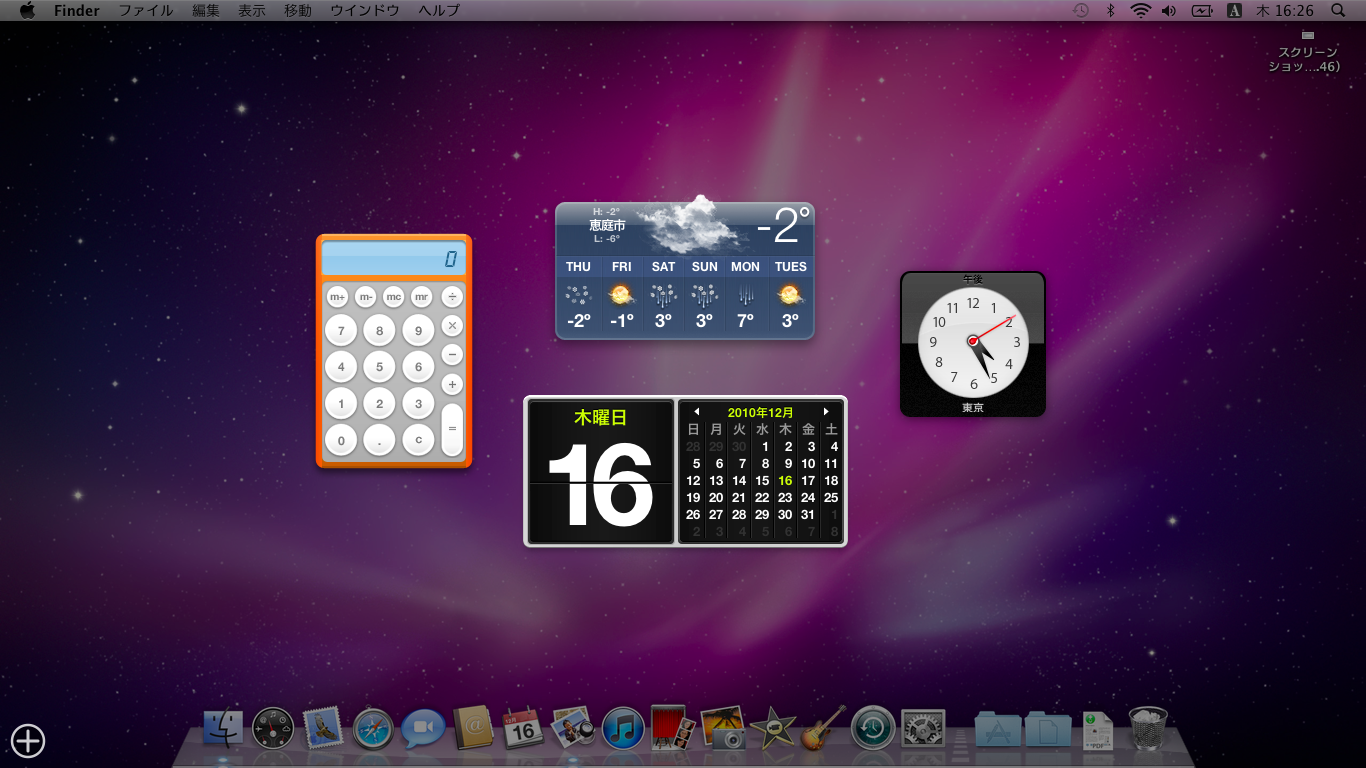This screenshot has height=768, width=1366.
Task: Open the 編集 menu
Action: (x=206, y=10)
